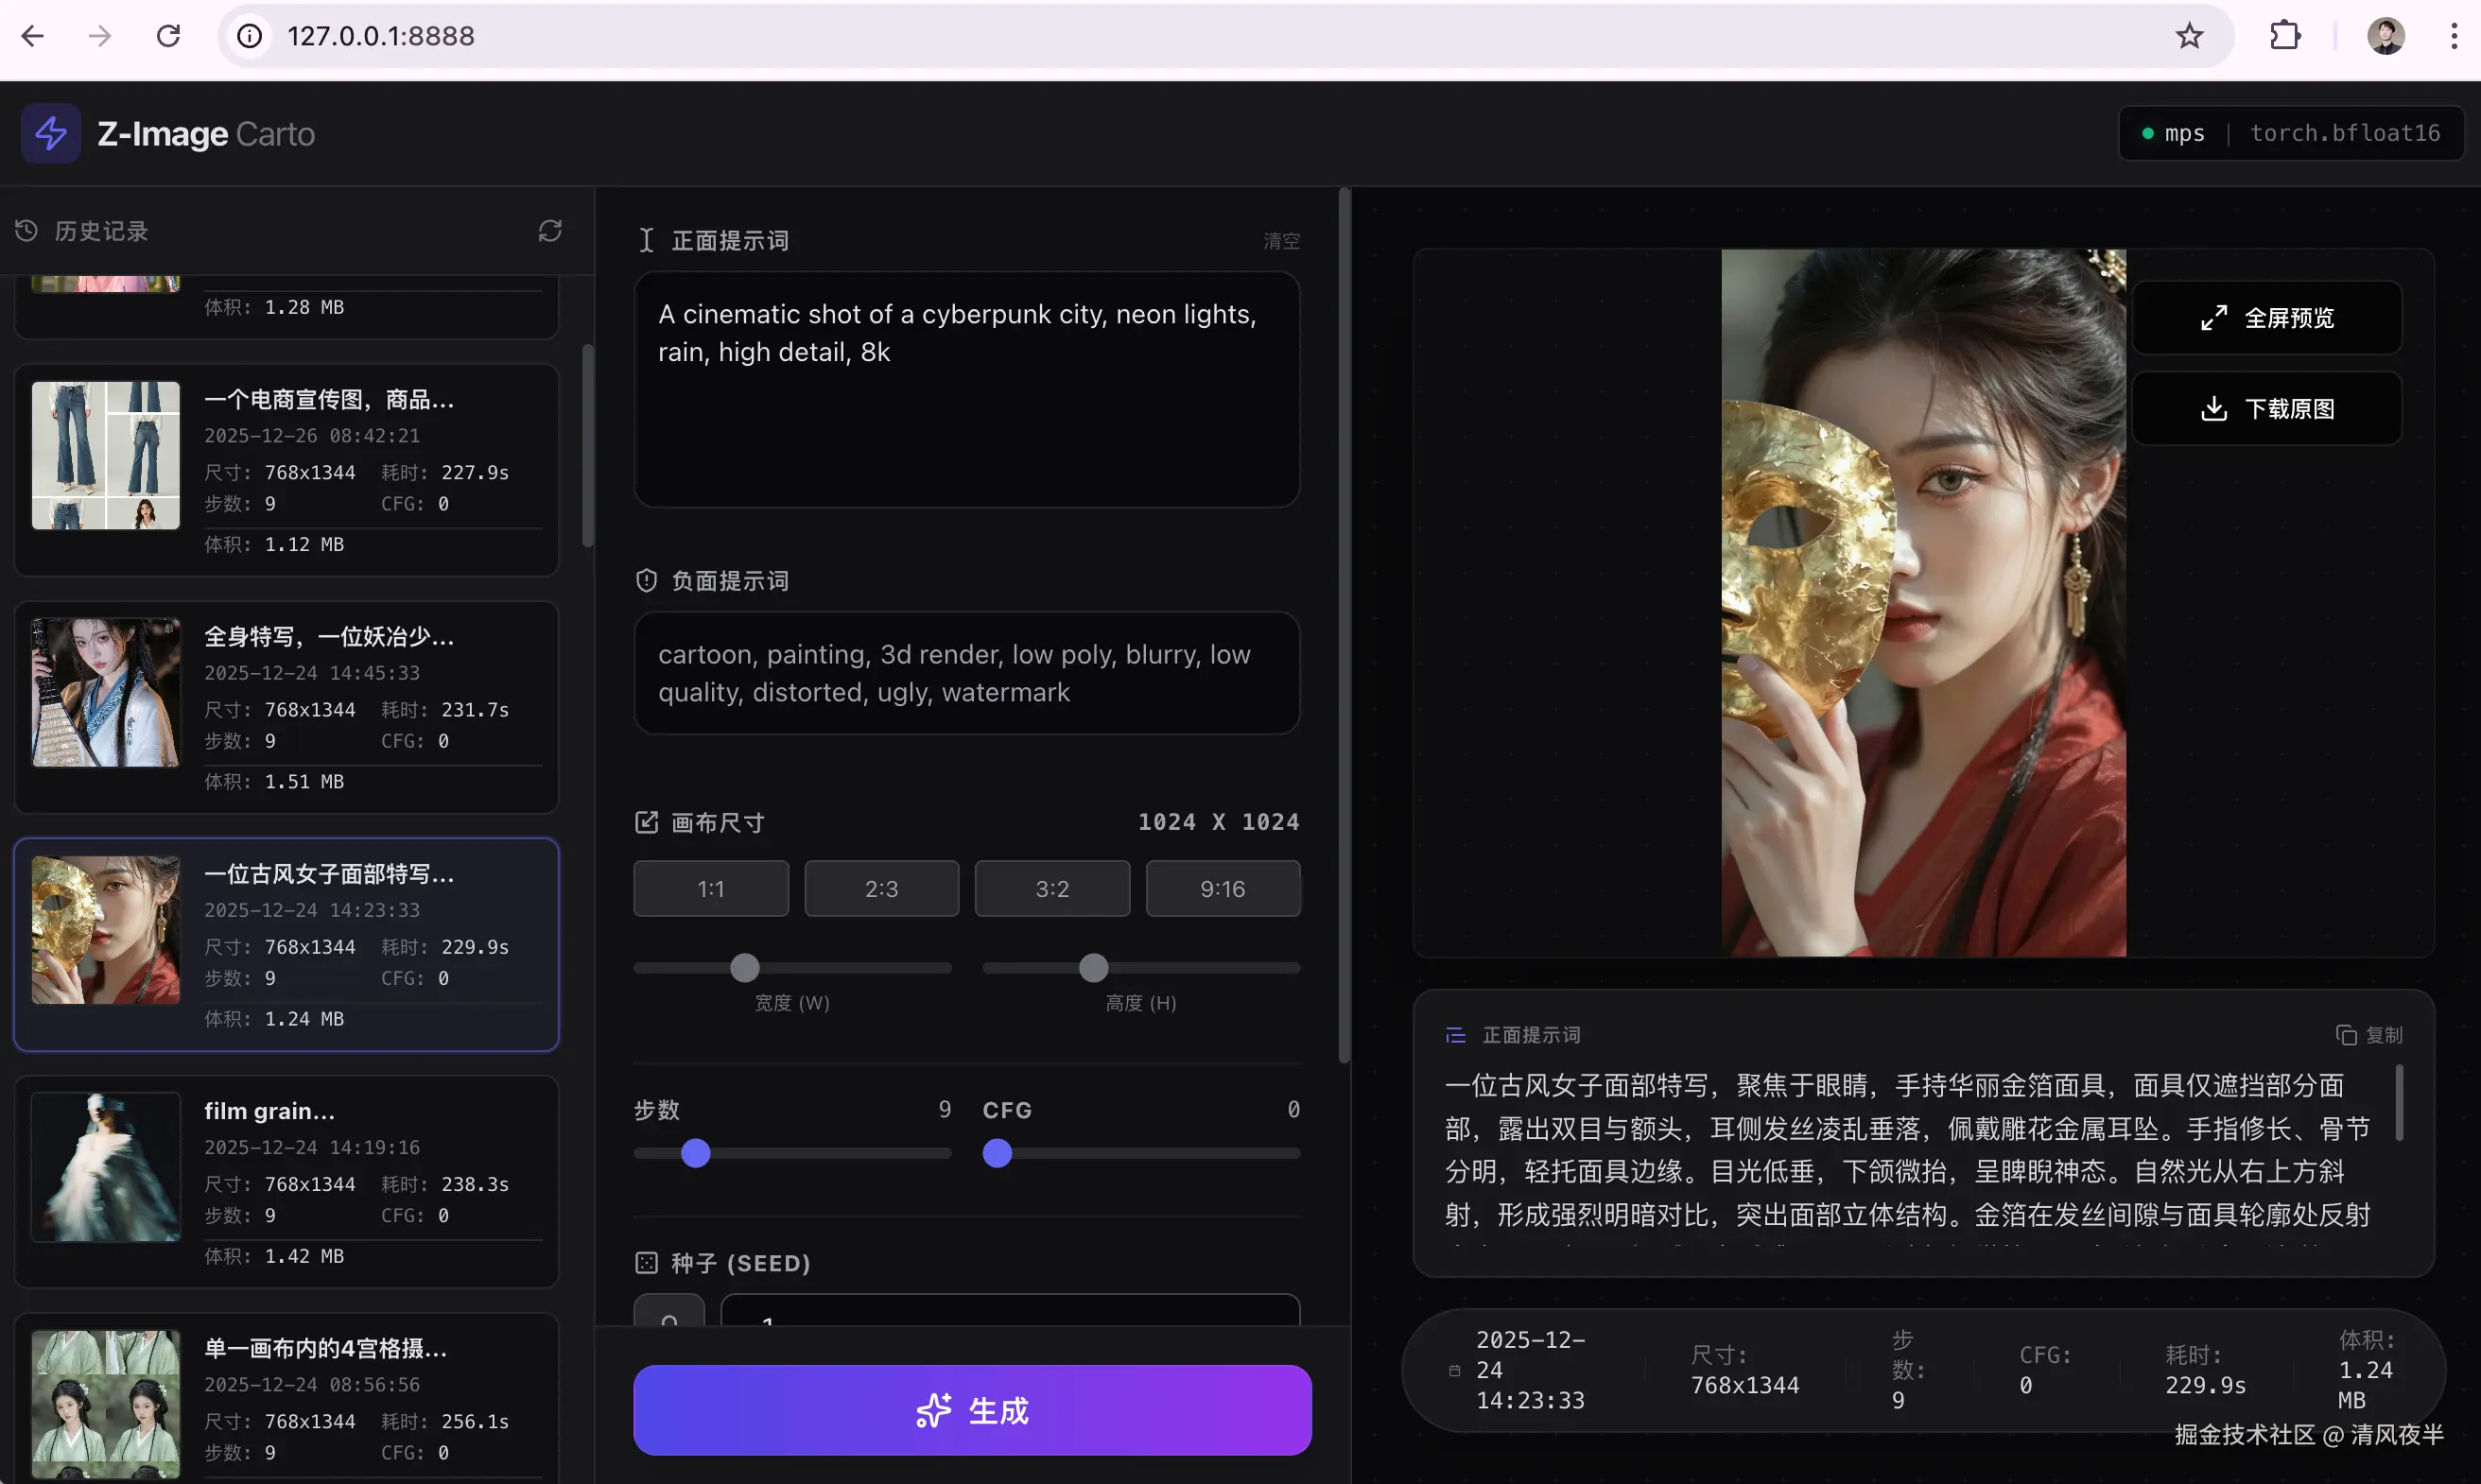The height and width of the screenshot is (1484, 2481).
Task: Select the 1:1 aspect ratio
Action: (x=710, y=889)
